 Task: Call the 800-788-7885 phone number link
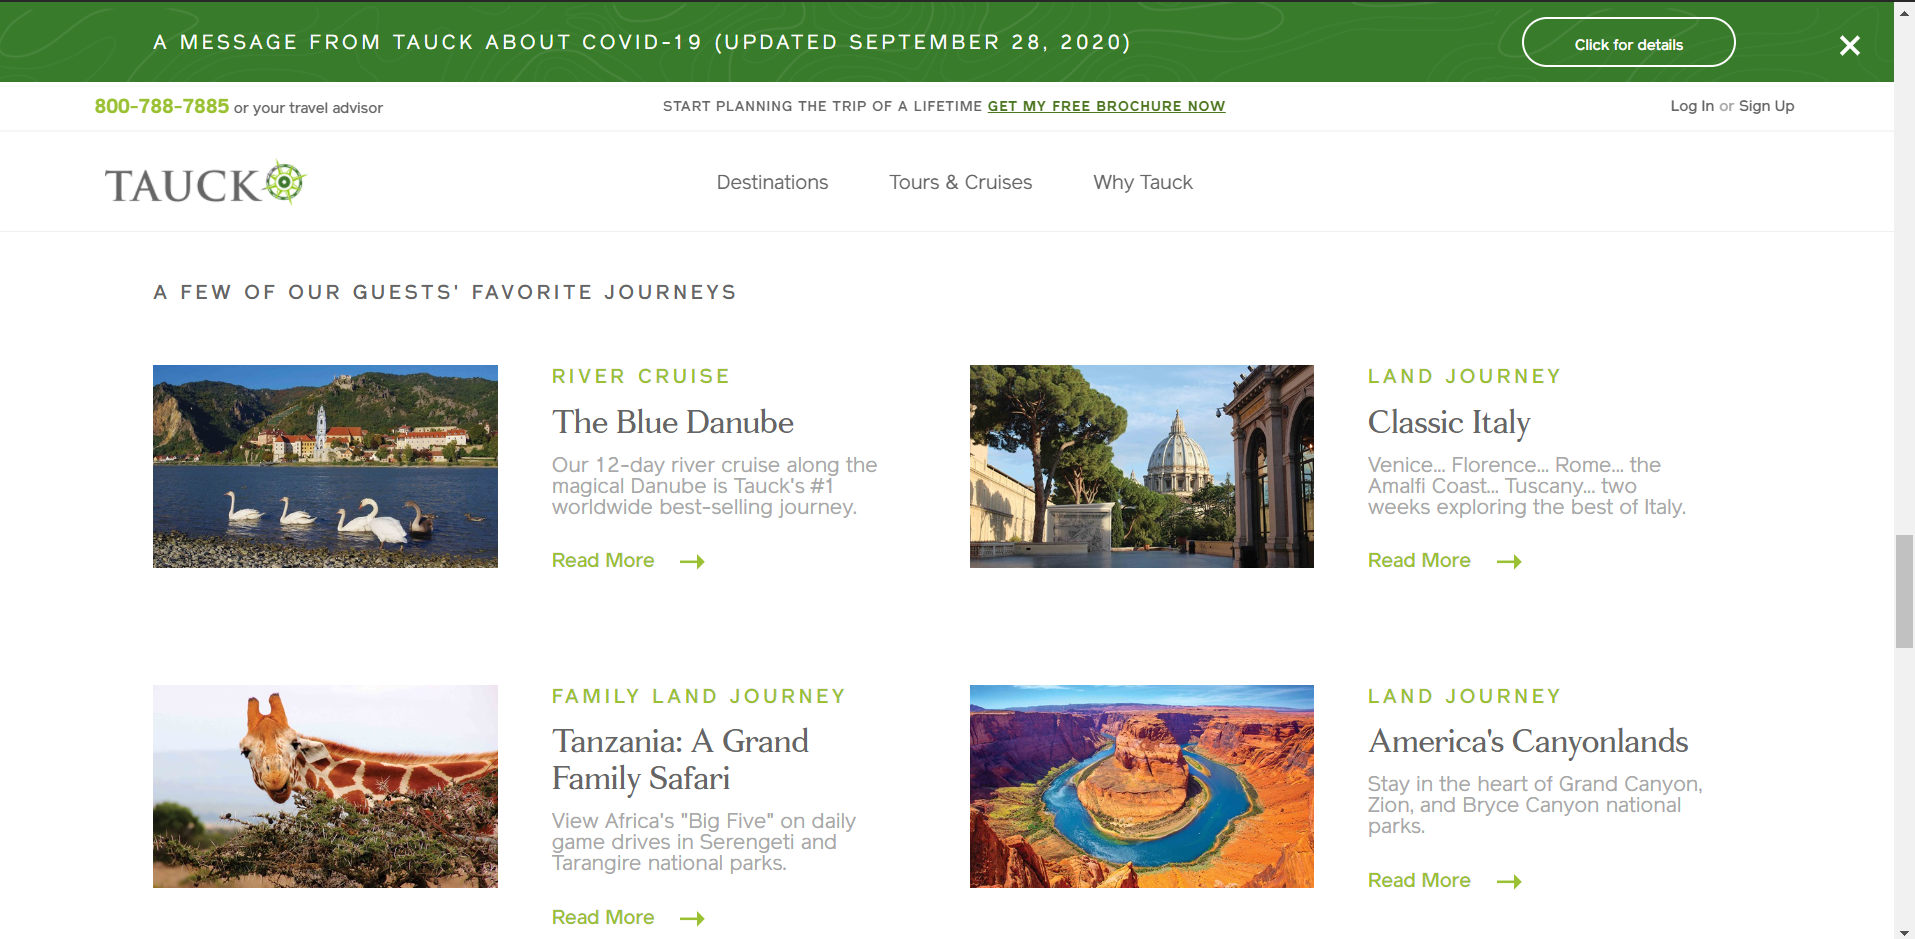(x=162, y=106)
